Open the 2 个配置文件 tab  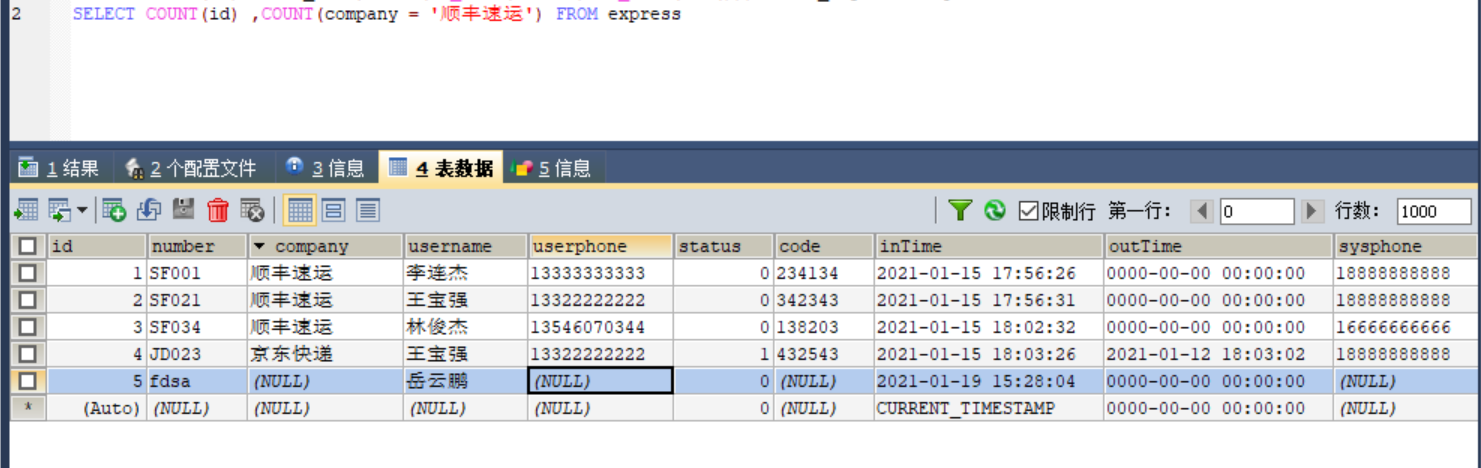(190, 168)
